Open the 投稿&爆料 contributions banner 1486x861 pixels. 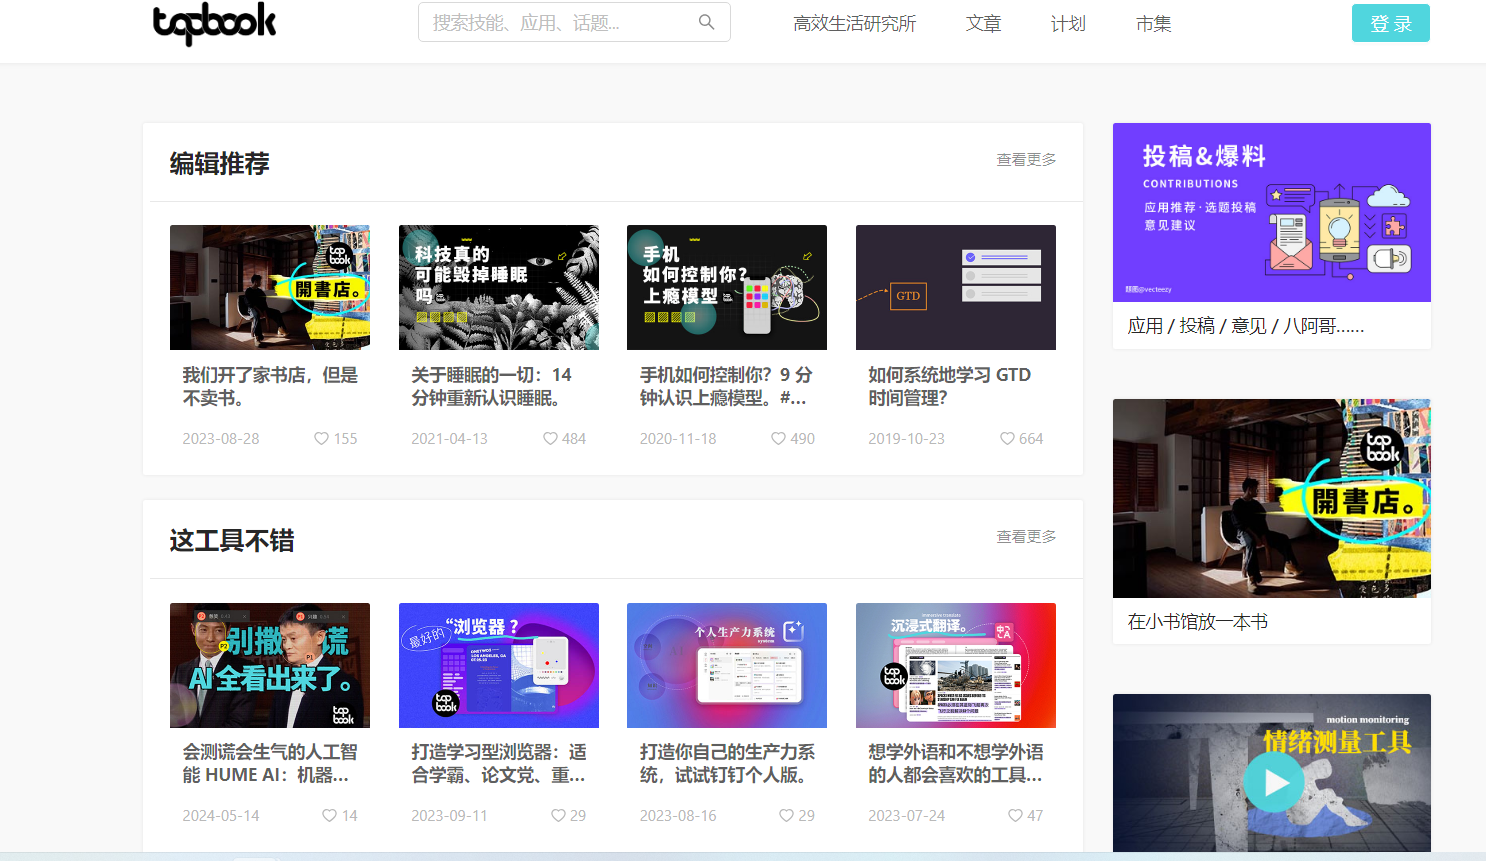(1272, 212)
